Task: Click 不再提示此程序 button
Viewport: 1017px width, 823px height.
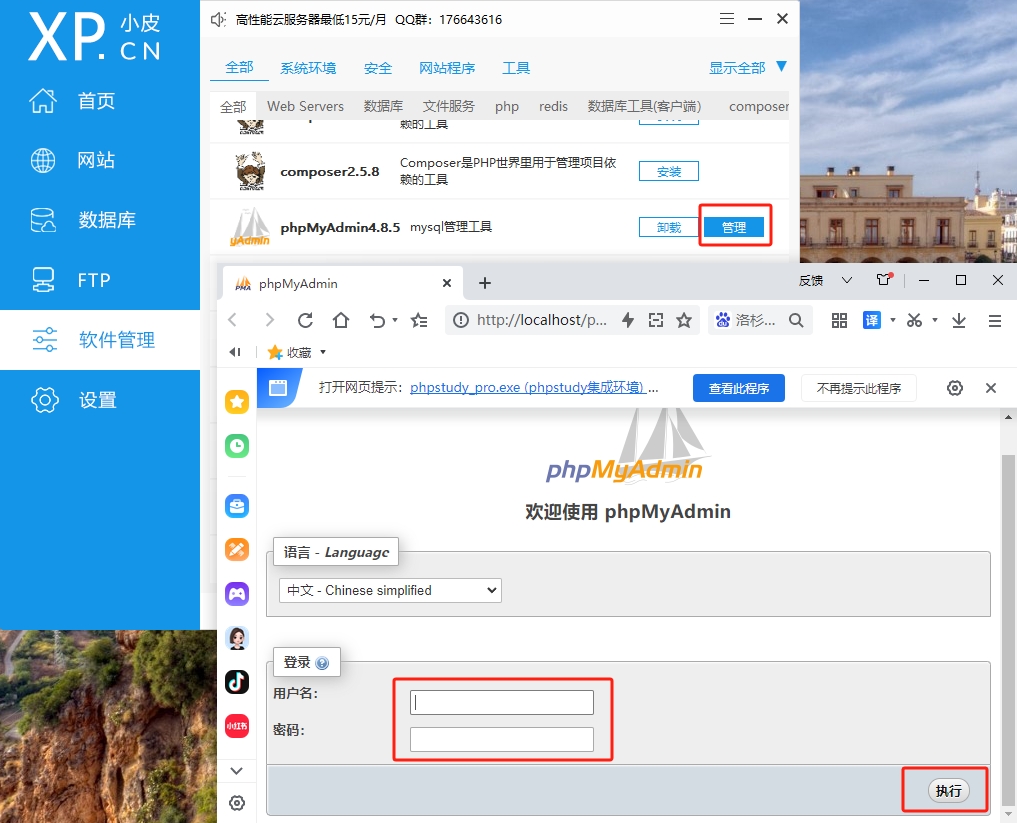Action: (x=859, y=388)
